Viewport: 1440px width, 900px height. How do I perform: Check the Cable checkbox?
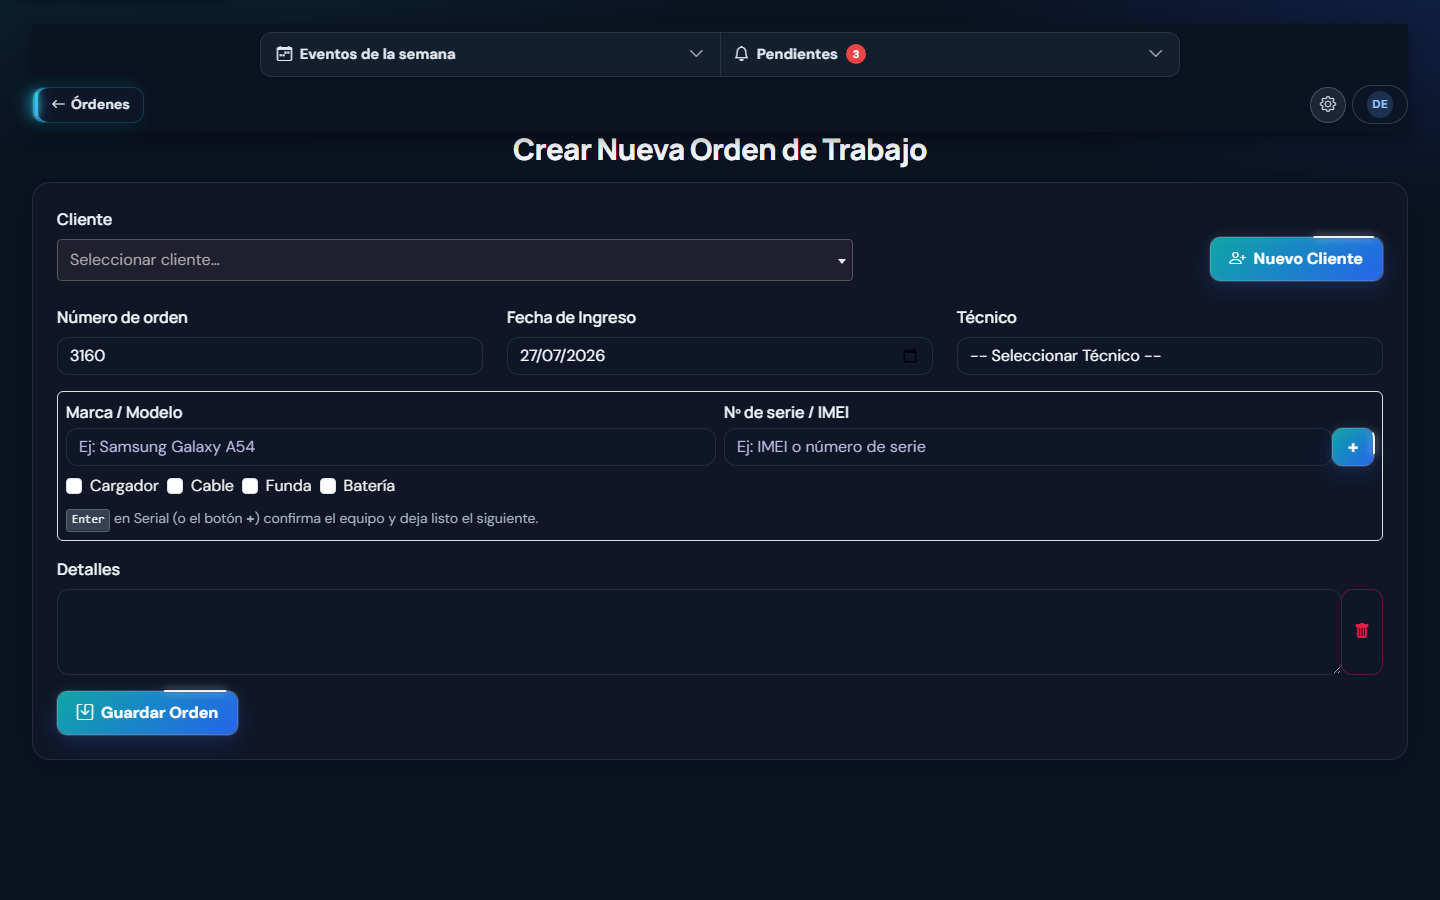(175, 486)
